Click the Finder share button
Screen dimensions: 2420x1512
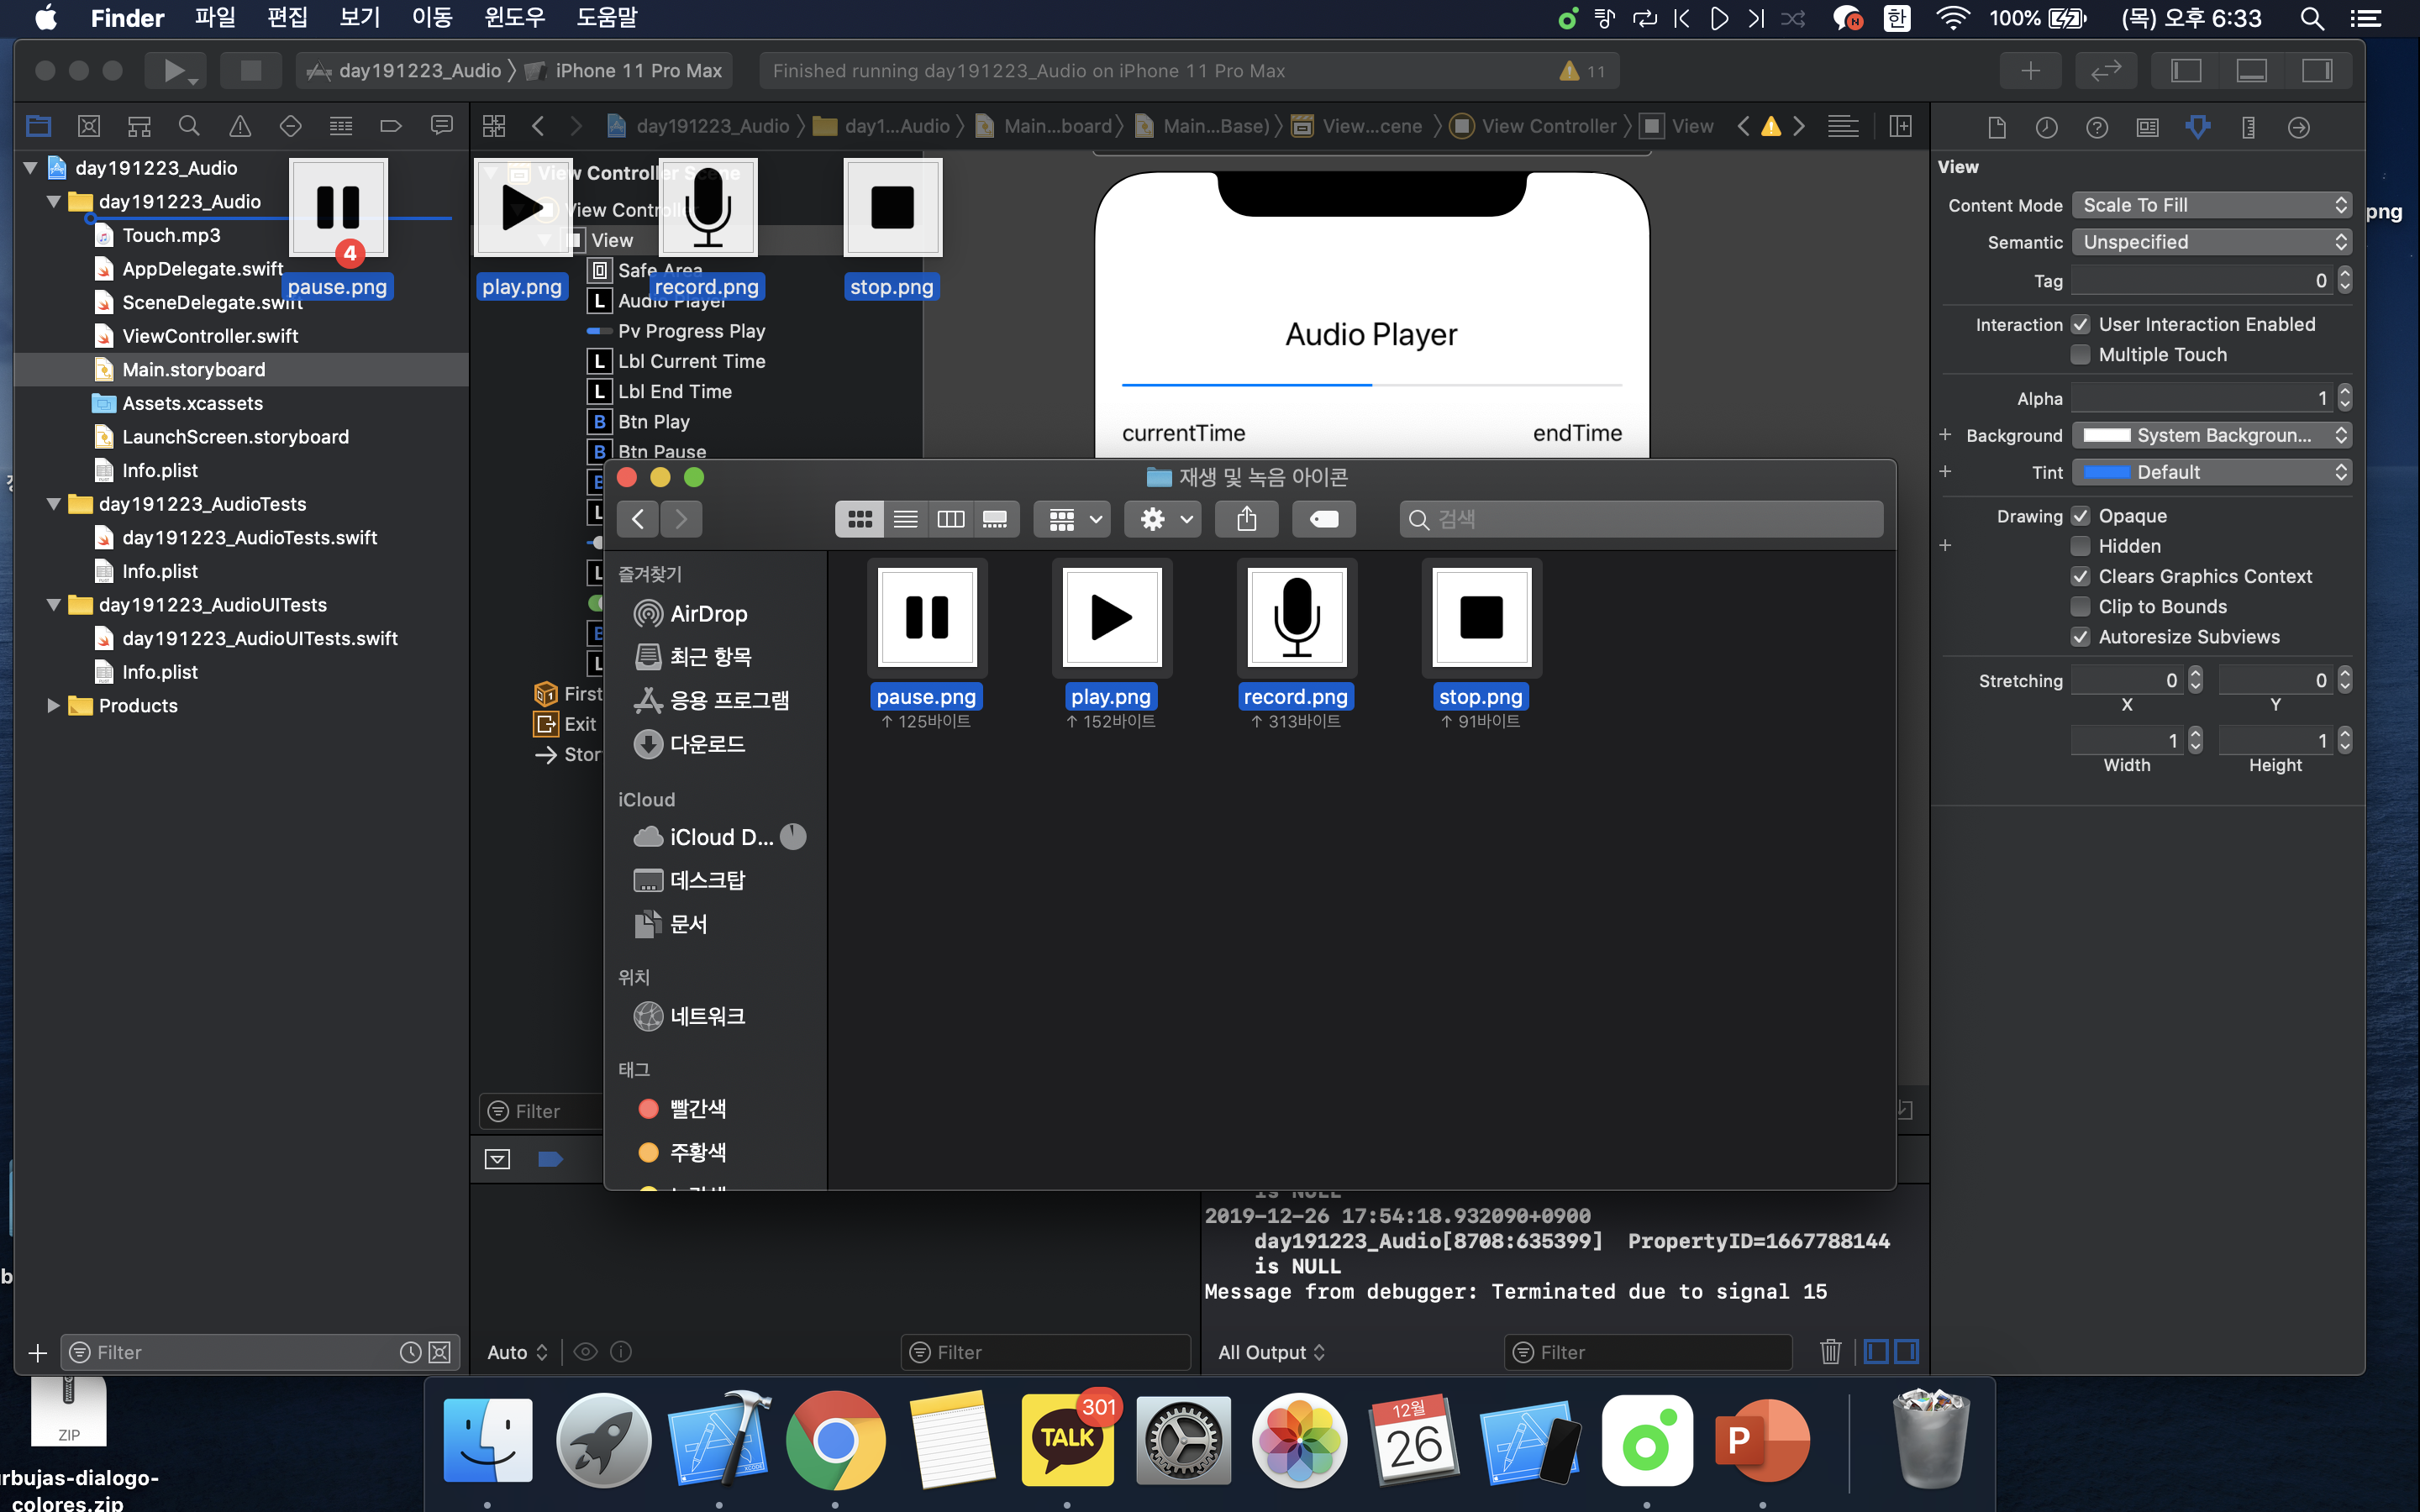coord(1246,519)
